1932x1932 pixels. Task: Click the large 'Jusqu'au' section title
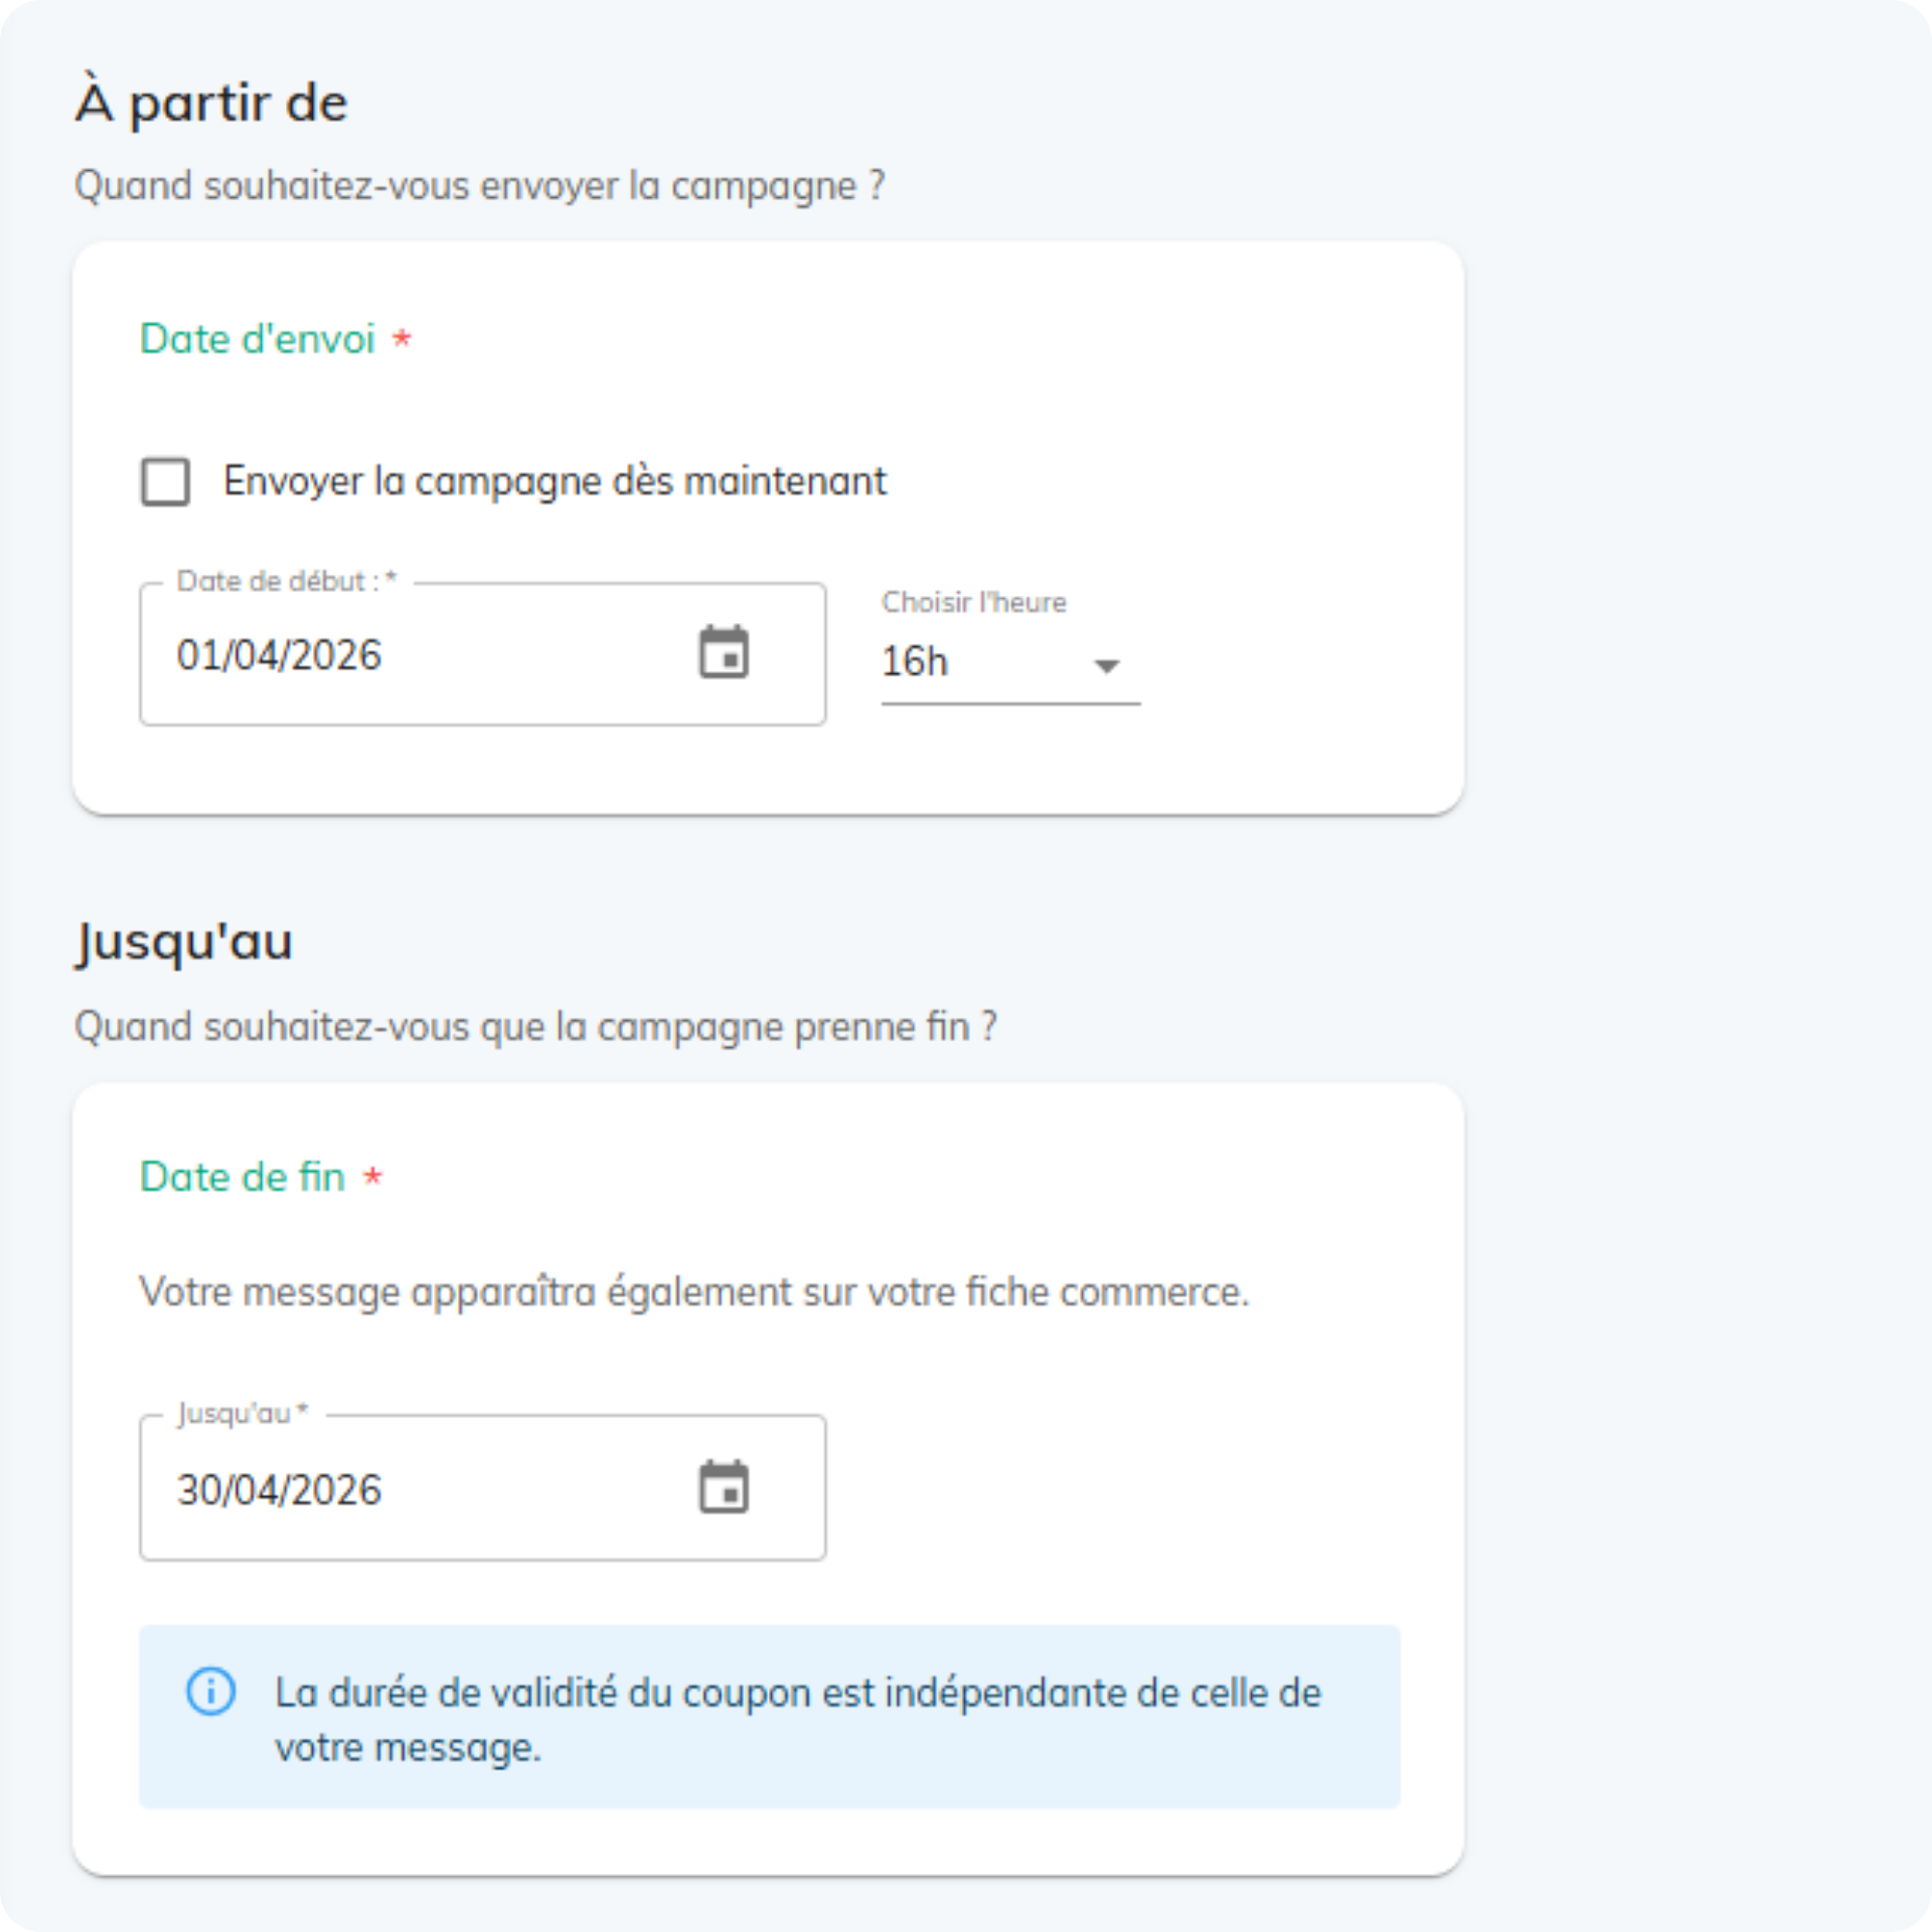(184, 942)
